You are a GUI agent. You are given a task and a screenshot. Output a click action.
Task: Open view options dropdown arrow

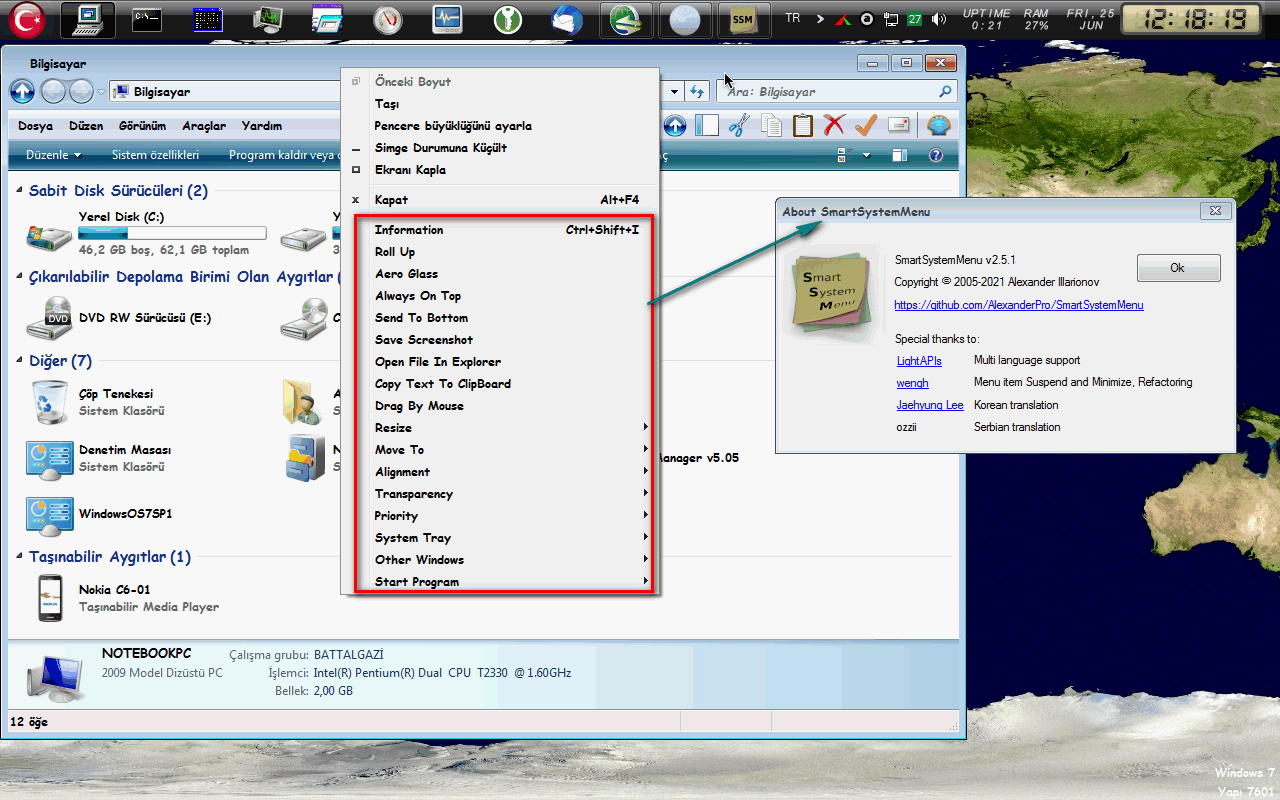click(x=866, y=155)
